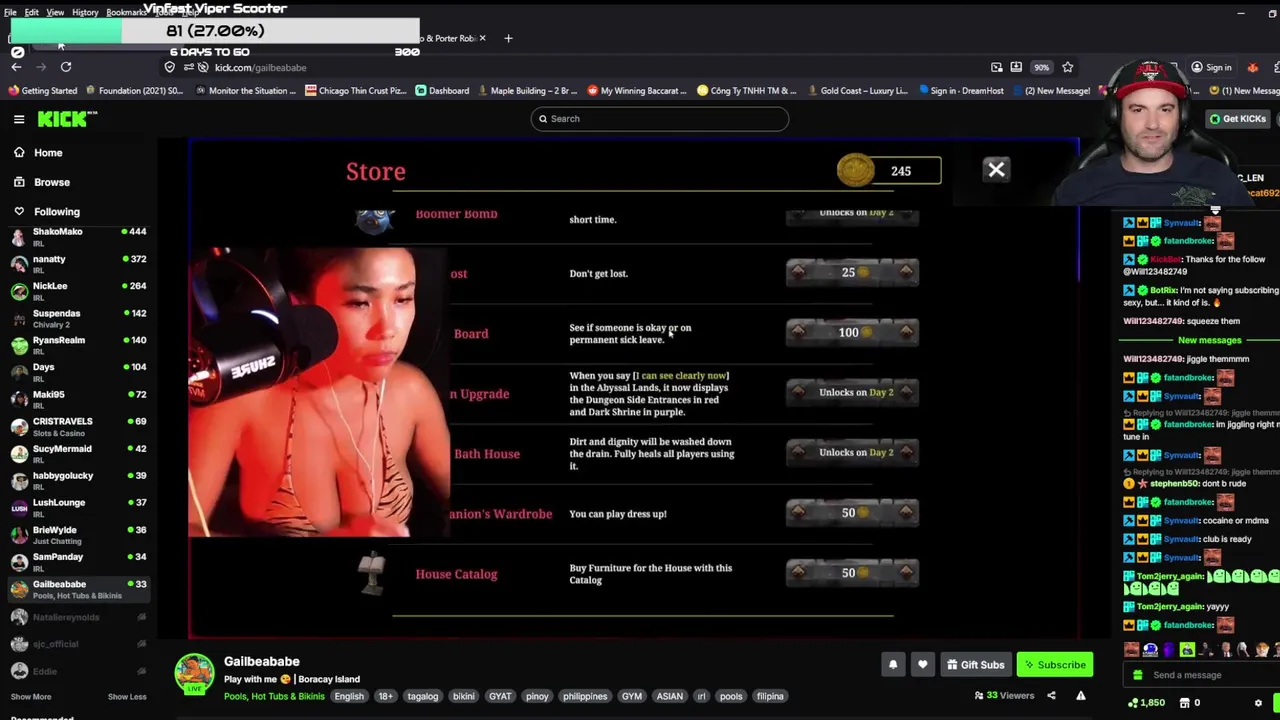Bookmark this page with the star icon
Image resolution: width=1280 pixels, height=720 pixels.
(x=1068, y=67)
